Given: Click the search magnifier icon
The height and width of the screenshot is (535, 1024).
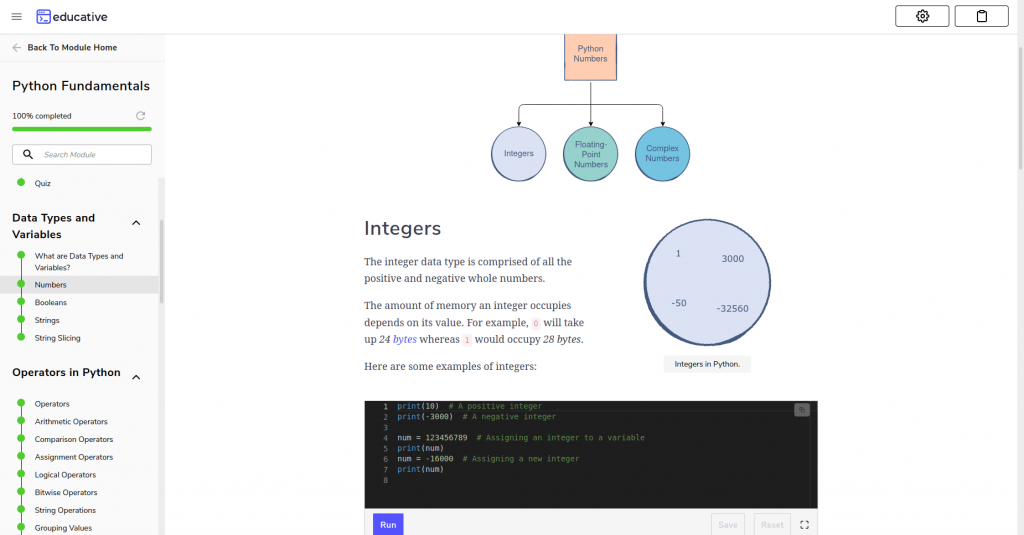Looking at the screenshot, I should [28, 154].
